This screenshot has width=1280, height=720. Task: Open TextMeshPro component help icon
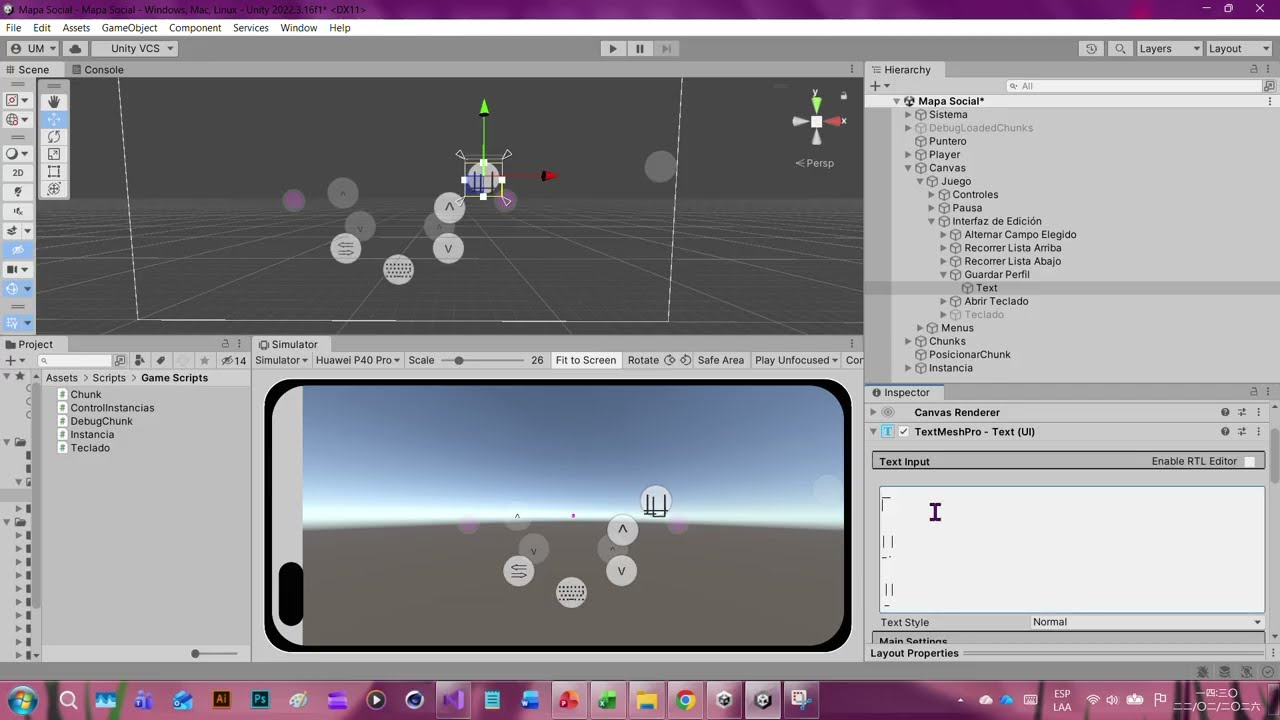1225,432
